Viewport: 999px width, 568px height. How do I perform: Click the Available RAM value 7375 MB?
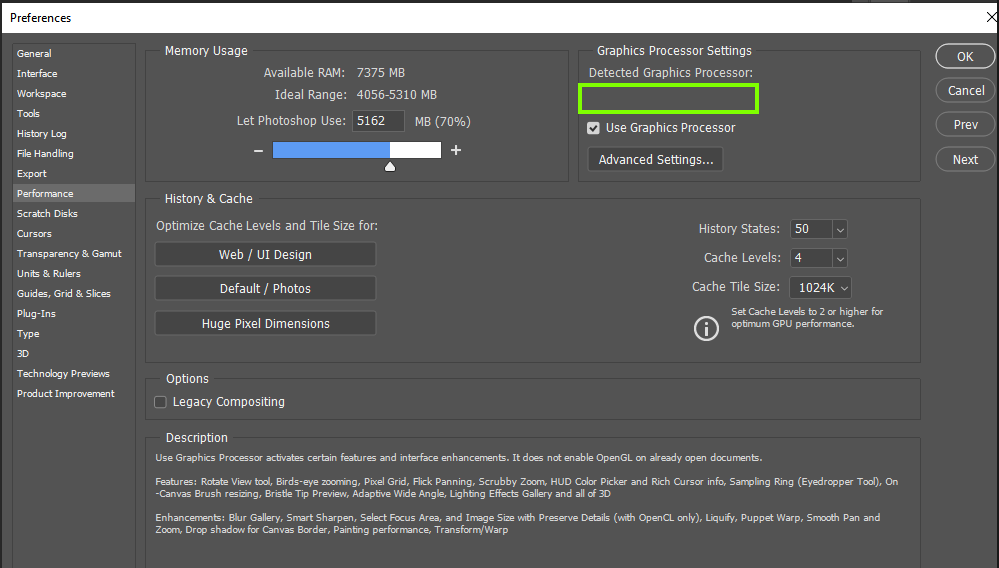[x=380, y=73]
